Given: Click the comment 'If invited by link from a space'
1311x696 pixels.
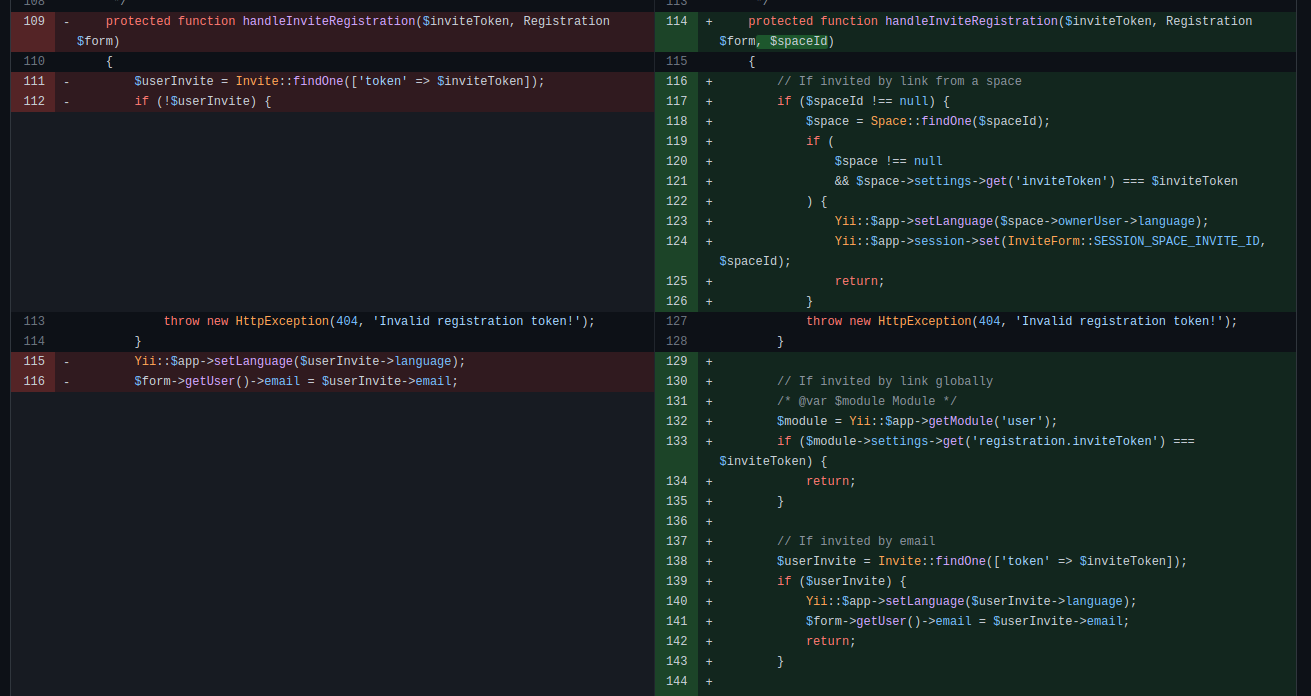Looking at the screenshot, I should pos(885,81).
